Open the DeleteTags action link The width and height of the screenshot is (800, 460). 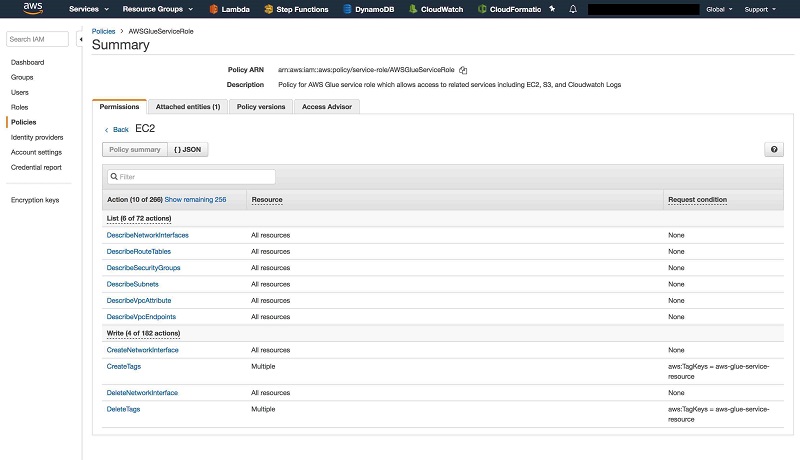(123, 409)
